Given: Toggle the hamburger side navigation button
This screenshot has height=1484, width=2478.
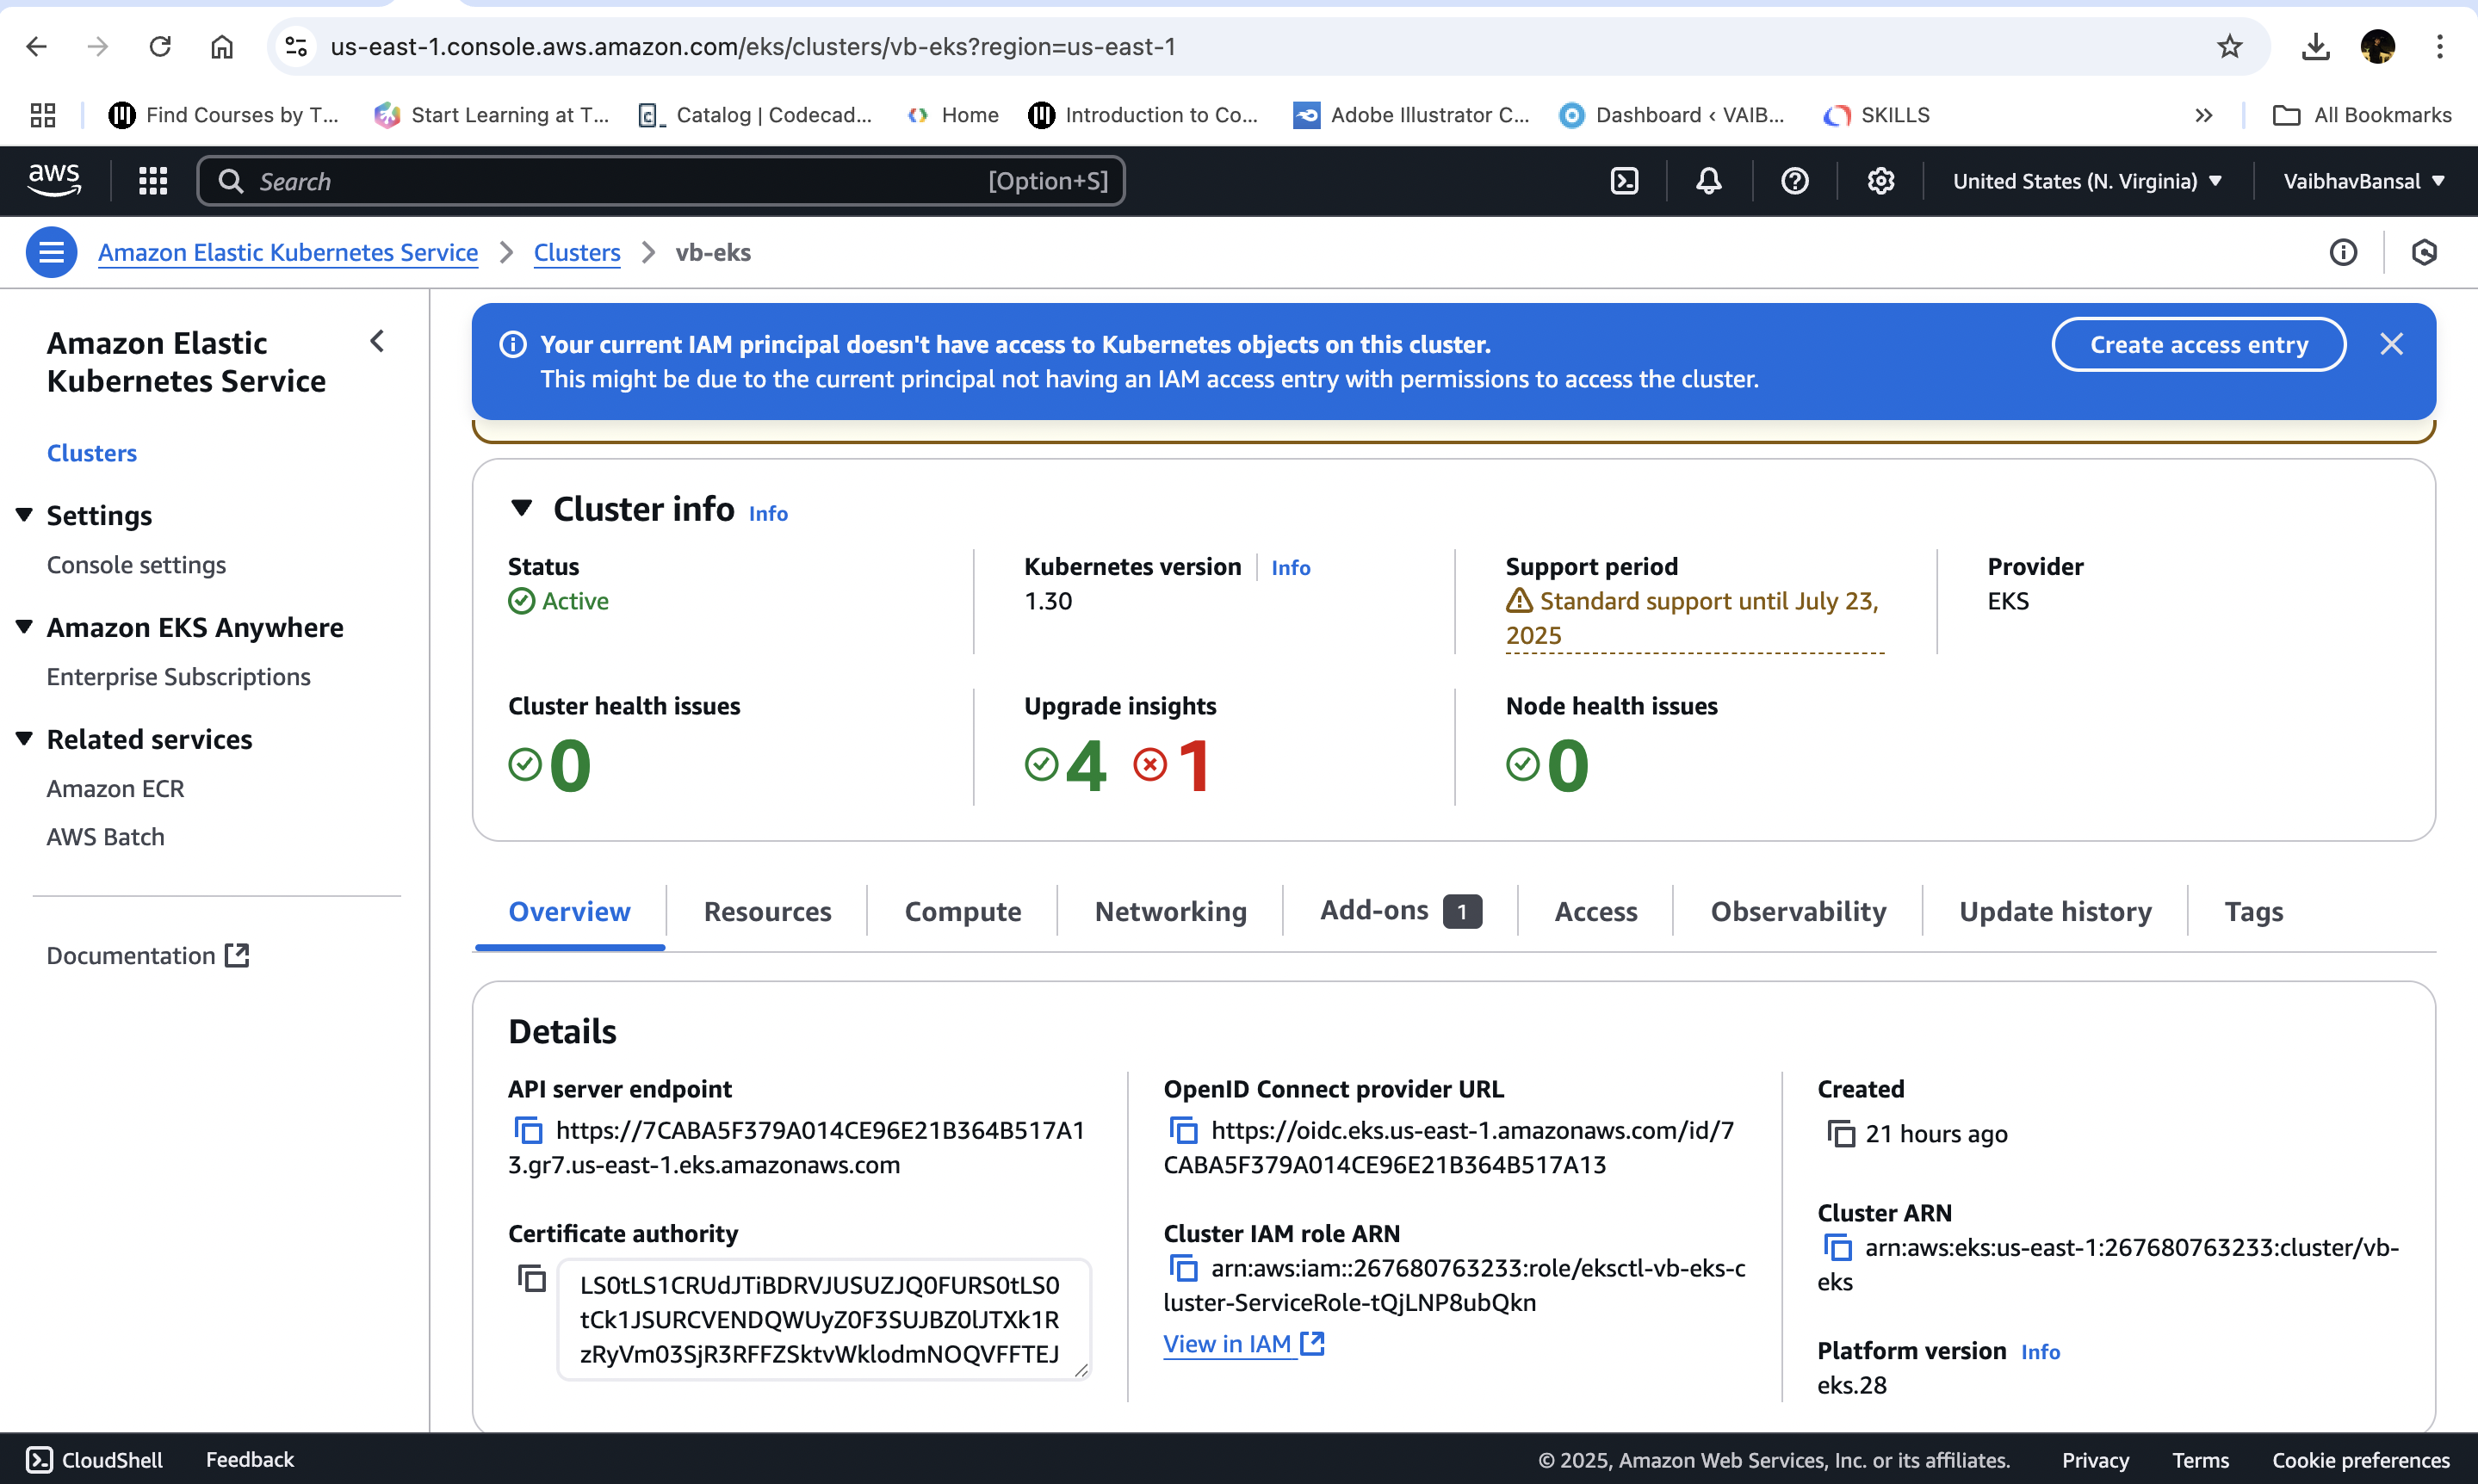Looking at the screenshot, I should 51,252.
